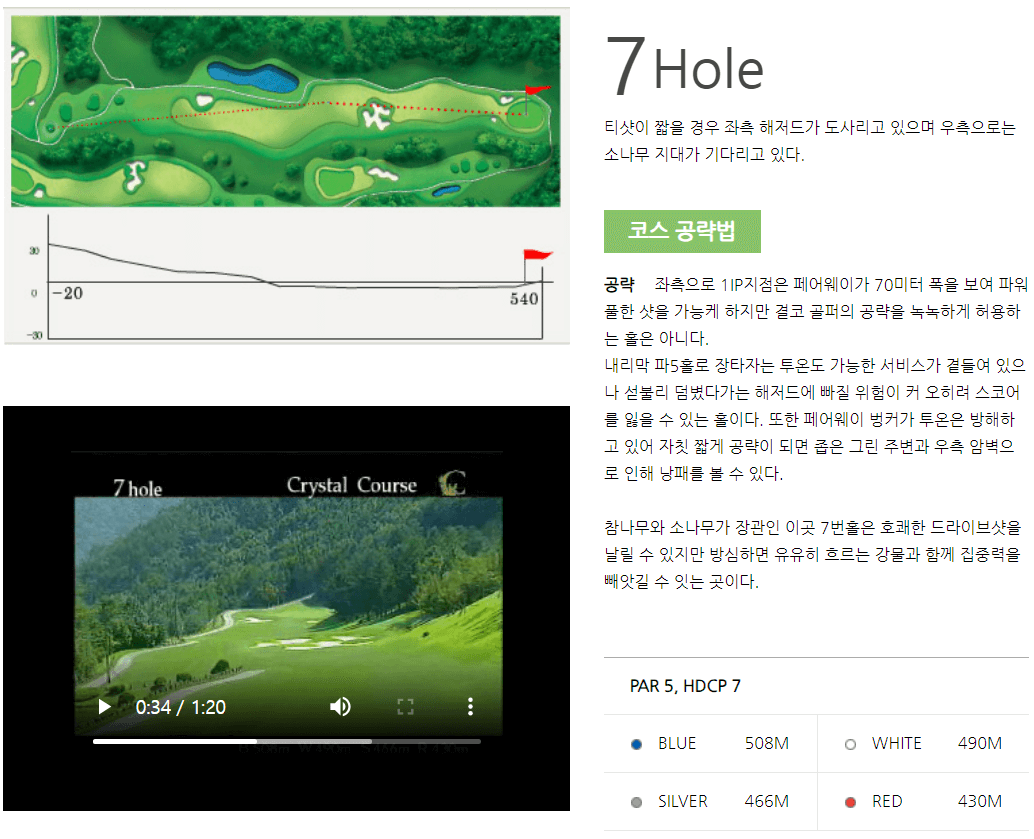The image size is (1034, 839).
Task: Click the red flag on the elevation chart
Action: point(537,252)
